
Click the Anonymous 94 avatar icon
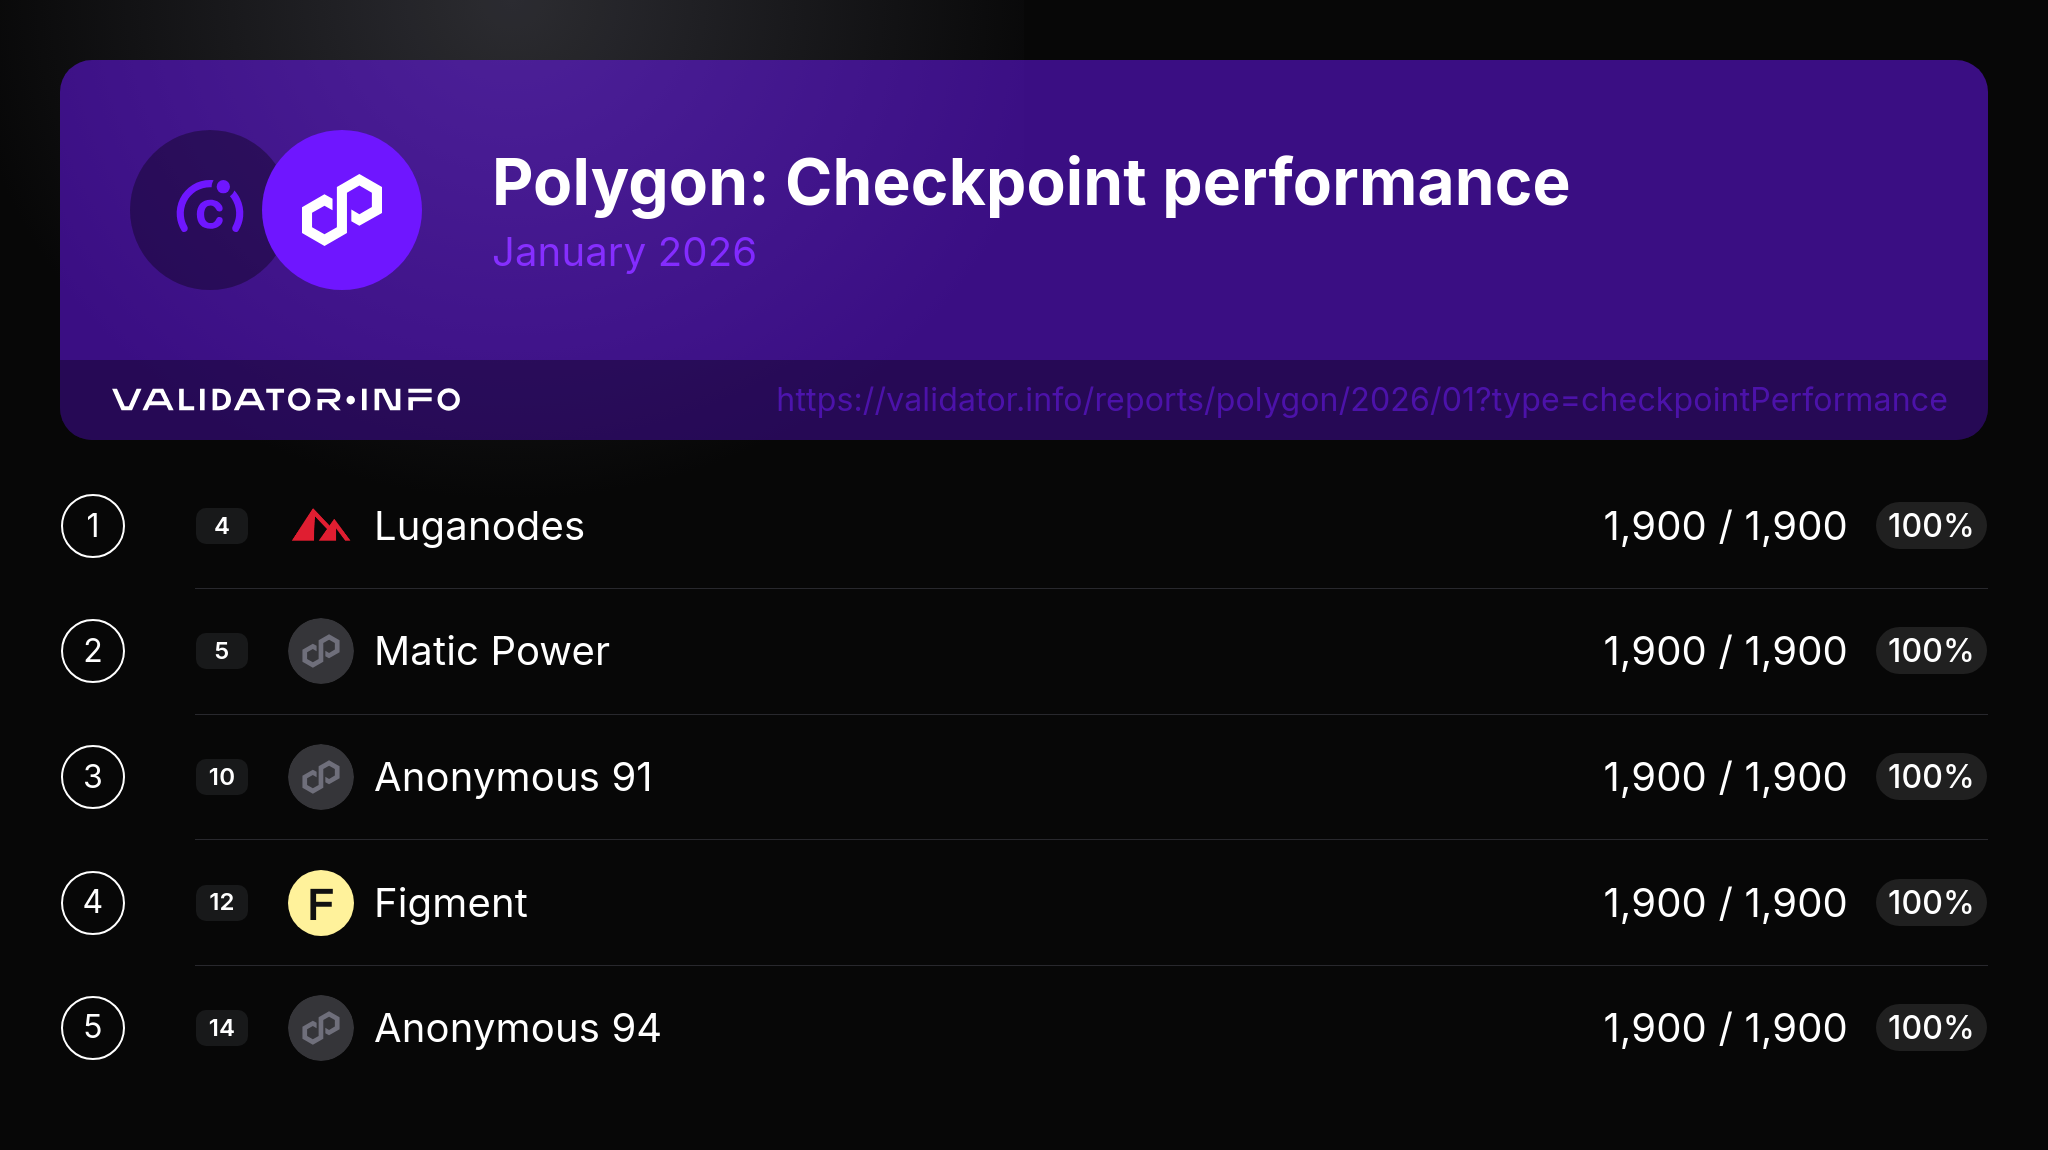point(320,1028)
